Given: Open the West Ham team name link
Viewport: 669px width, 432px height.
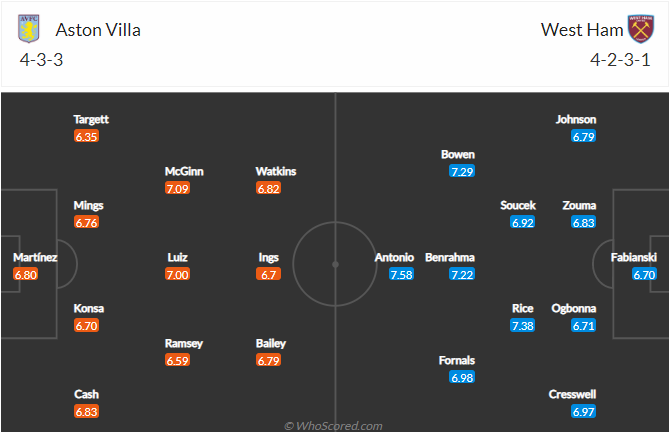Looking at the screenshot, I should [x=582, y=30].
